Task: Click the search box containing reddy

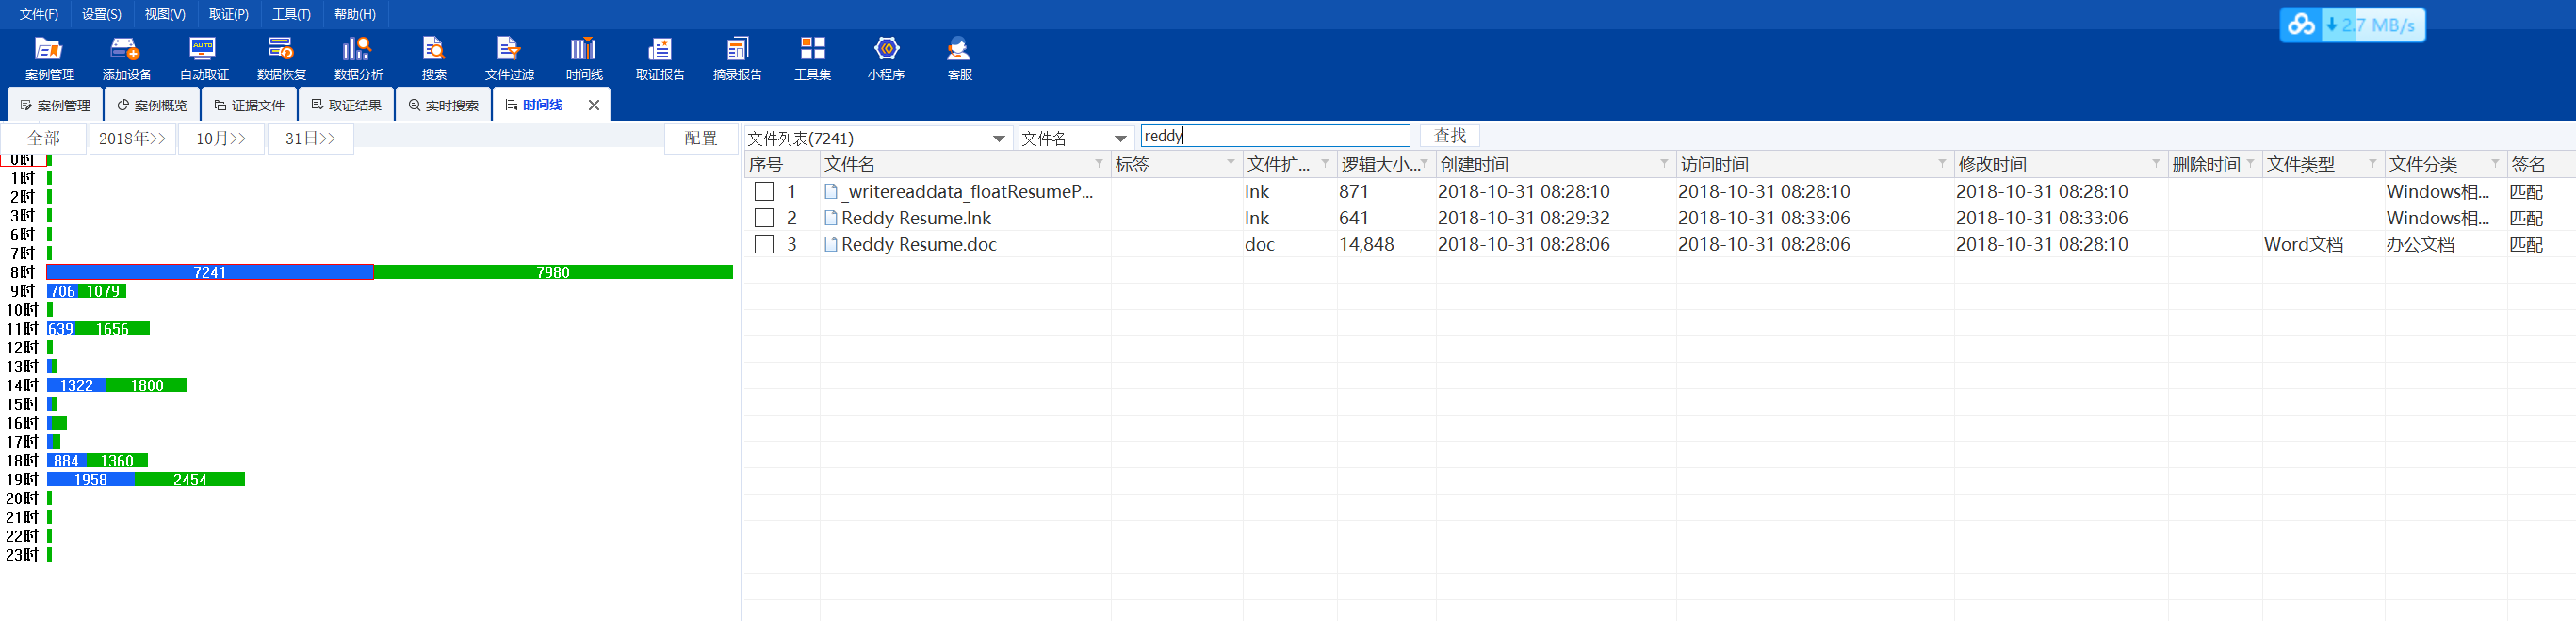Action: (x=1275, y=136)
